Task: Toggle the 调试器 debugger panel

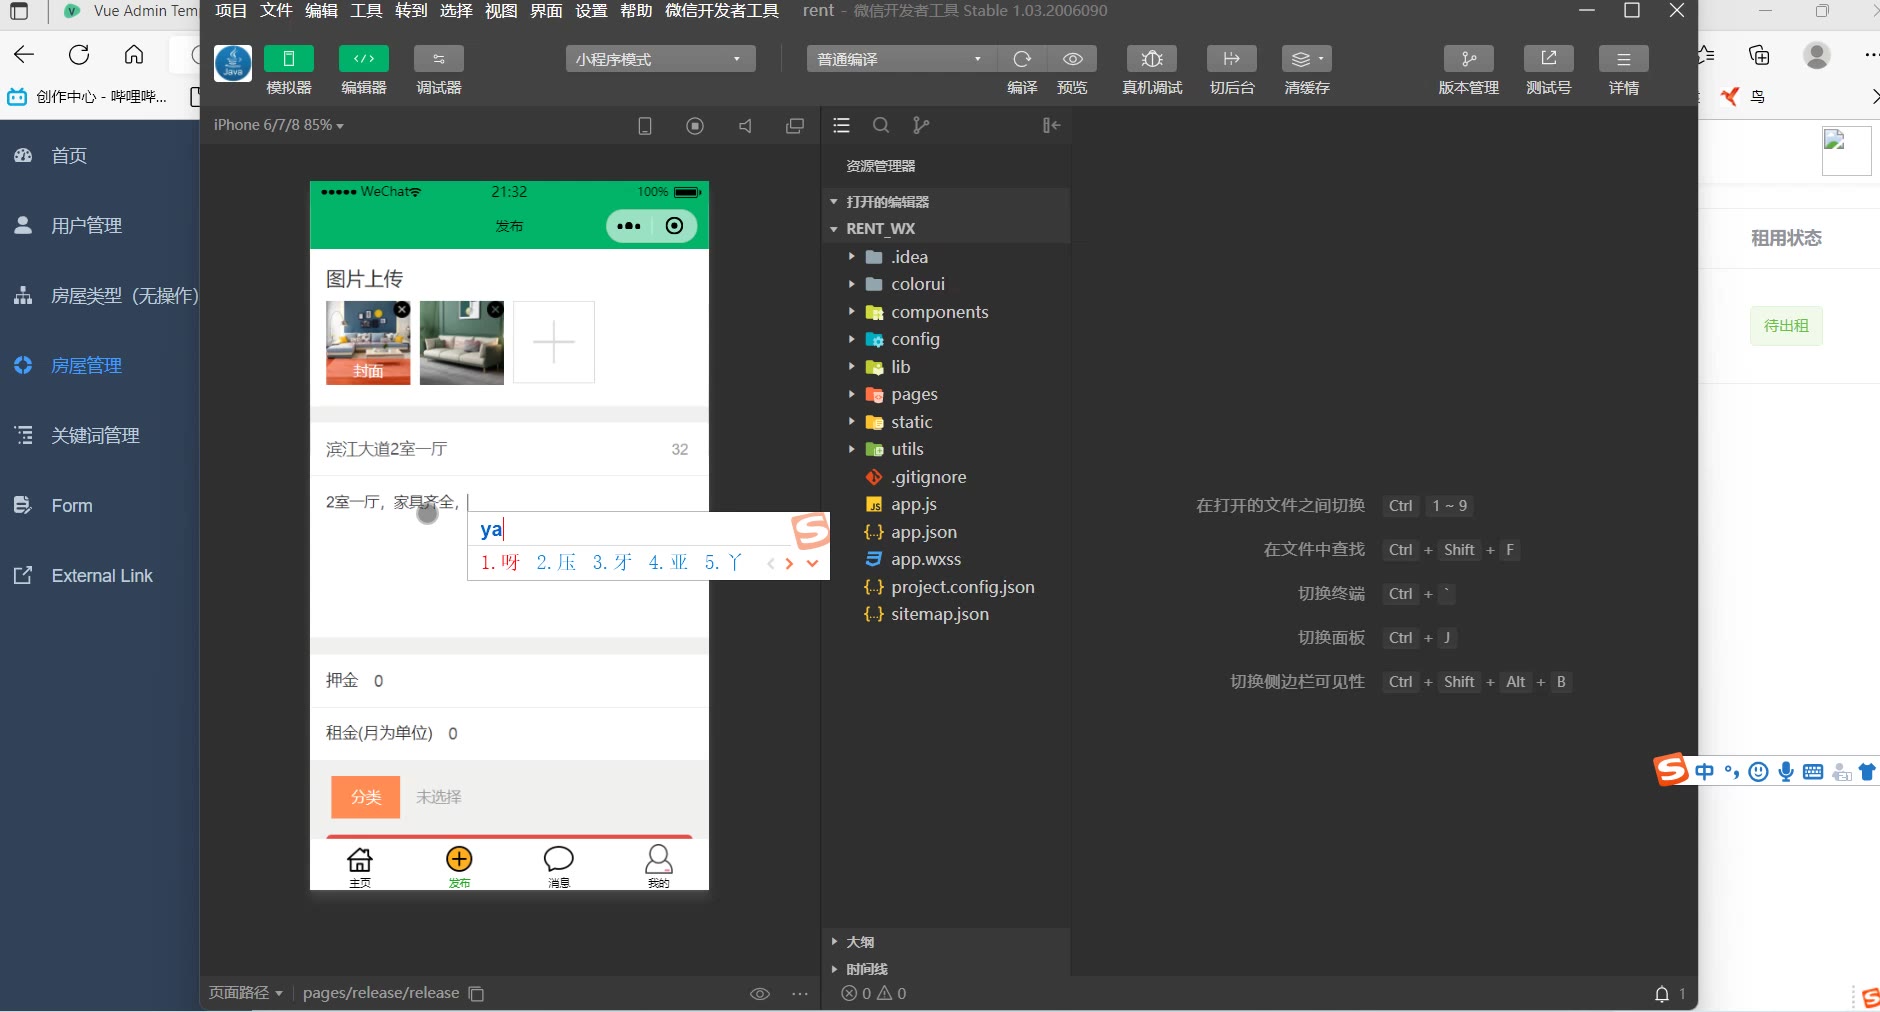Action: point(439,59)
